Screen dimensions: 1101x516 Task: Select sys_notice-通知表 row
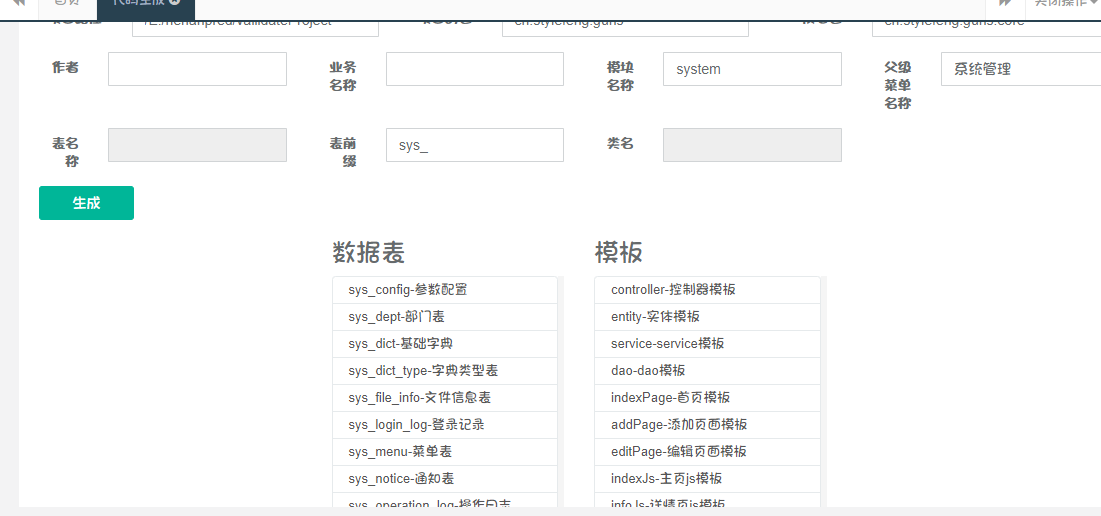coord(445,479)
